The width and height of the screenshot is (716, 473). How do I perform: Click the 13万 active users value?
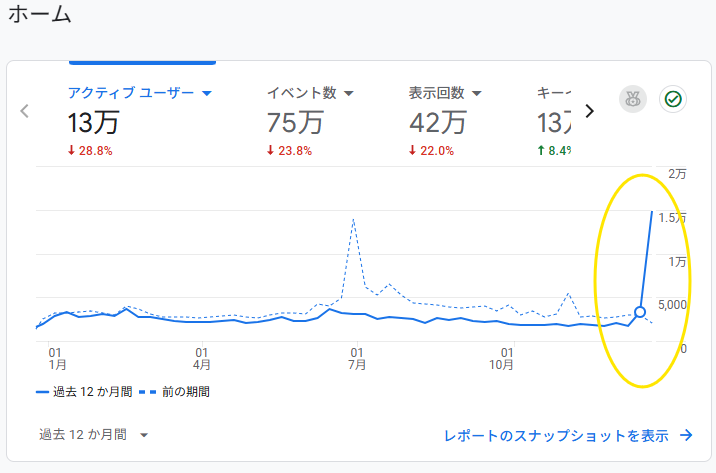(94, 123)
